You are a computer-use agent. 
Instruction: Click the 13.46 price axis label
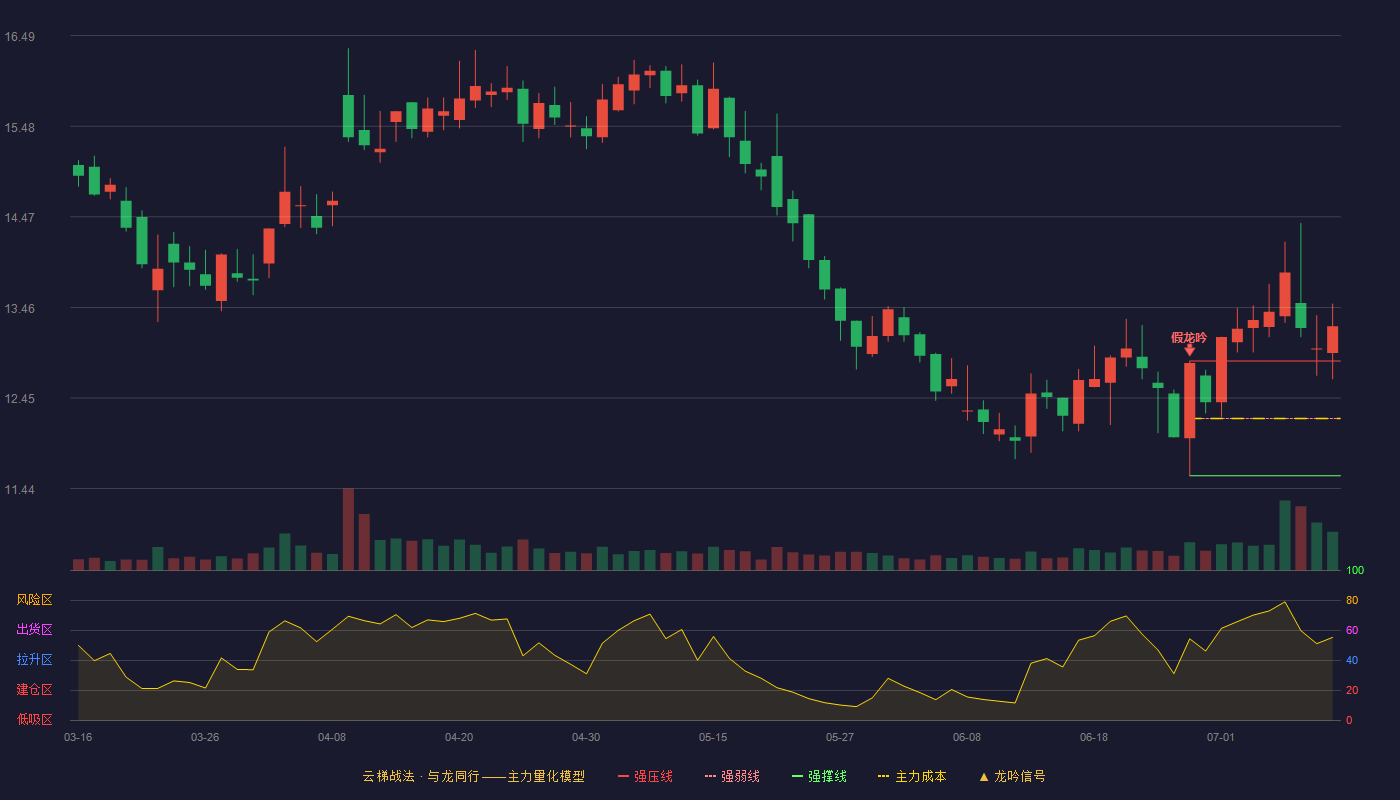[19, 309]
